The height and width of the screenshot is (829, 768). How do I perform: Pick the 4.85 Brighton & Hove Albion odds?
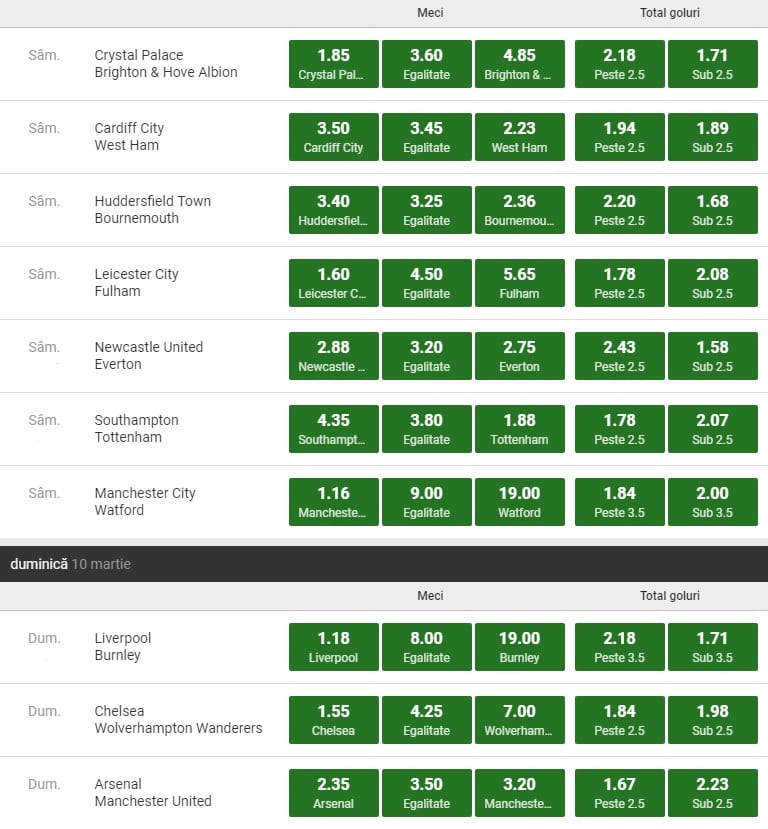point(519,64)
